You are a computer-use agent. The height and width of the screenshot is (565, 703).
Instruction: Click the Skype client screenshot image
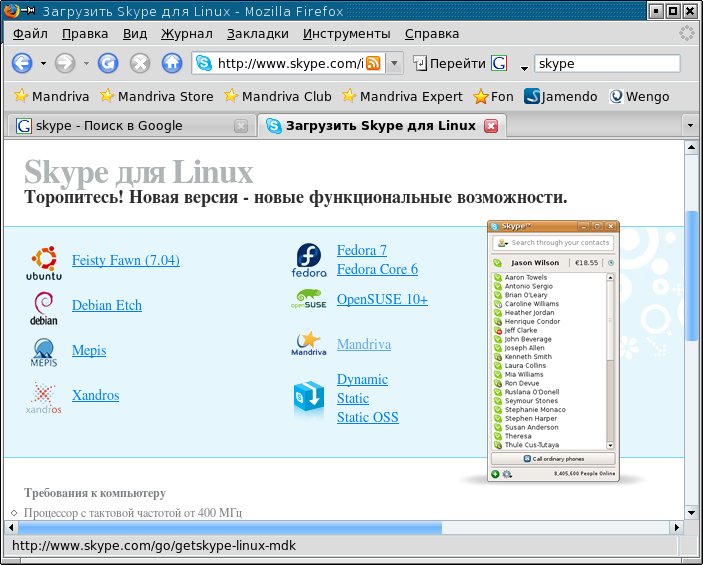[x=553, y=351]
